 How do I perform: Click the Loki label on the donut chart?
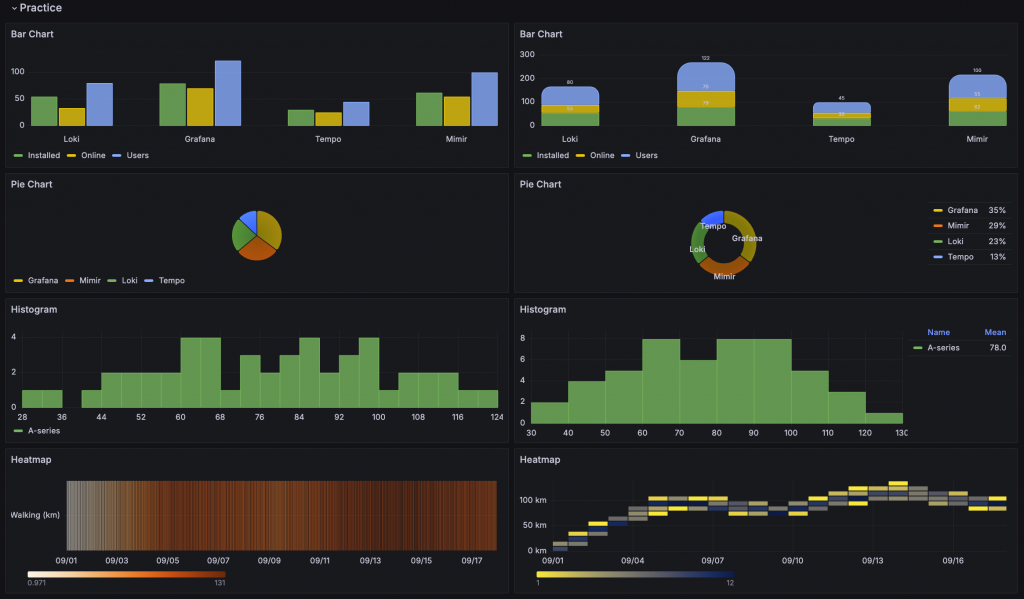(697, 249)
